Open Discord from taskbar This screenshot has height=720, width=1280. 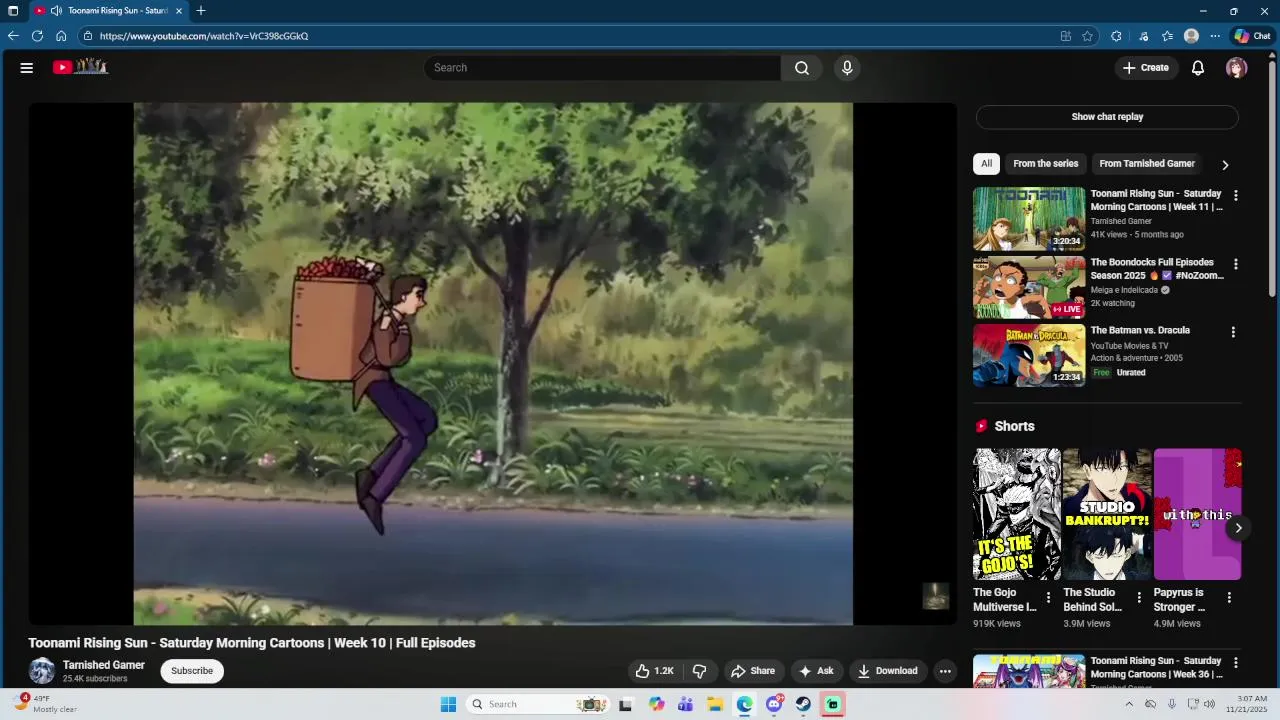tap(774, 704)
